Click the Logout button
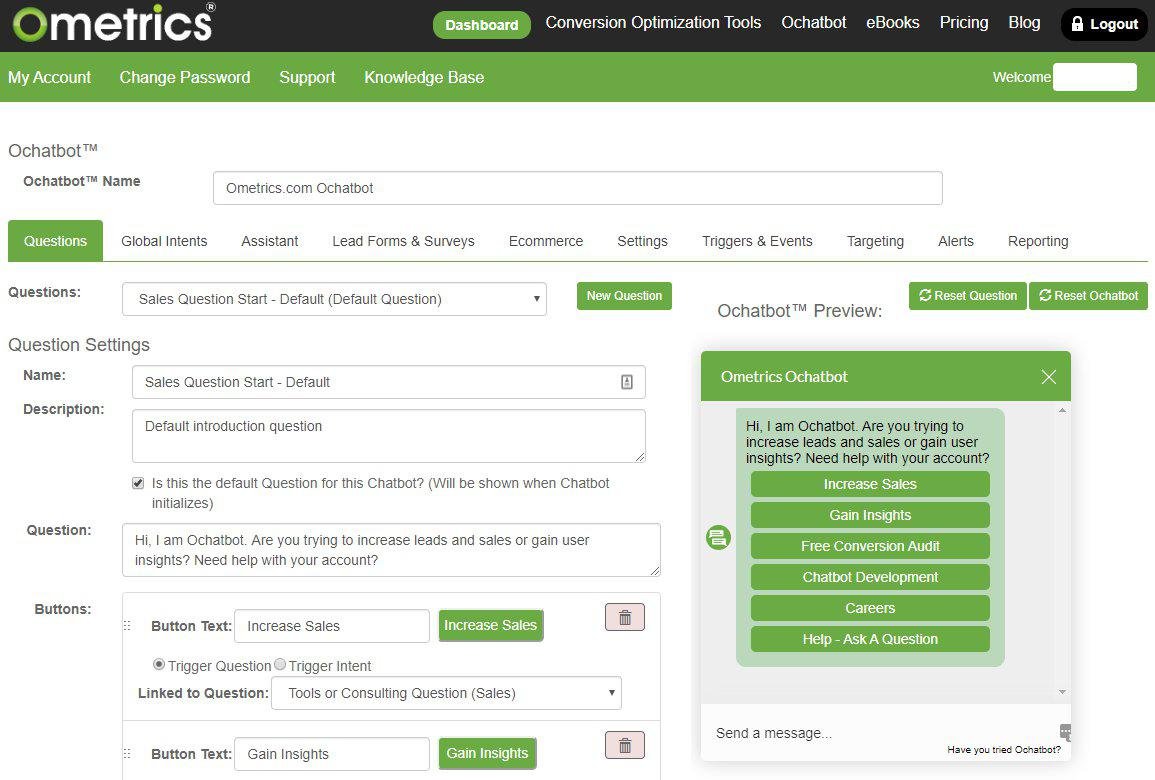Viewport: 1155px width, 780px height. click(x=1104, y=24)
